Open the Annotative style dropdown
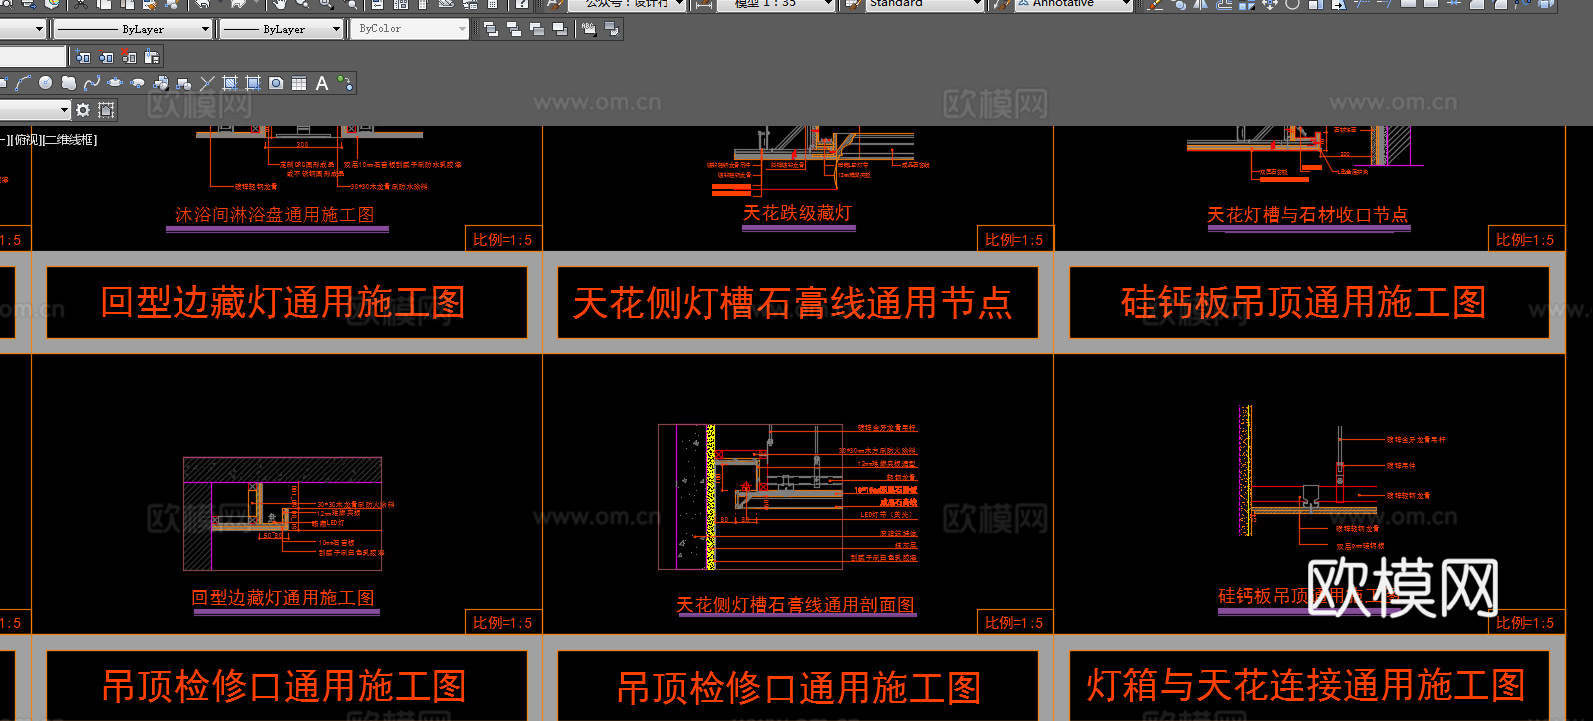 [1073, 4]
